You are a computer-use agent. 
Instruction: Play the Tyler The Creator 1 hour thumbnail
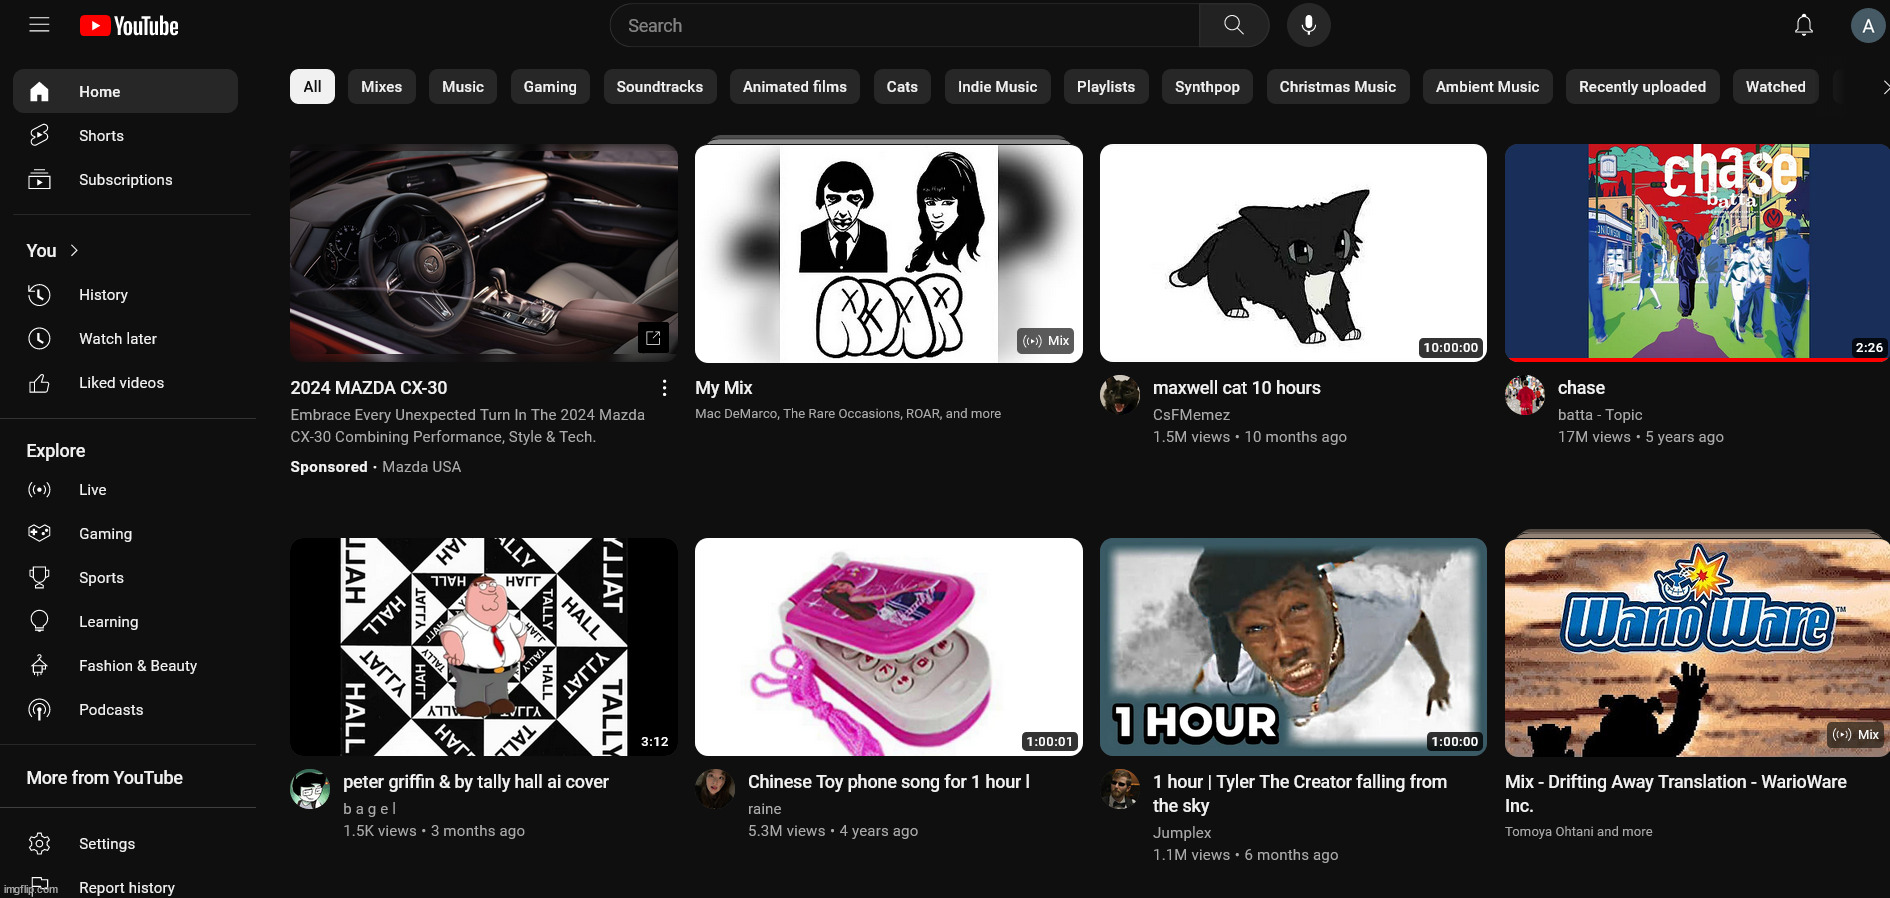coord(1293,647)
